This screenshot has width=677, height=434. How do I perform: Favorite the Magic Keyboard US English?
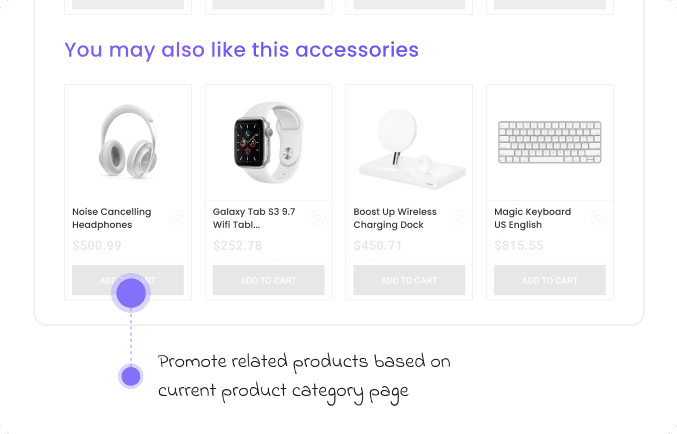point(598,218)
